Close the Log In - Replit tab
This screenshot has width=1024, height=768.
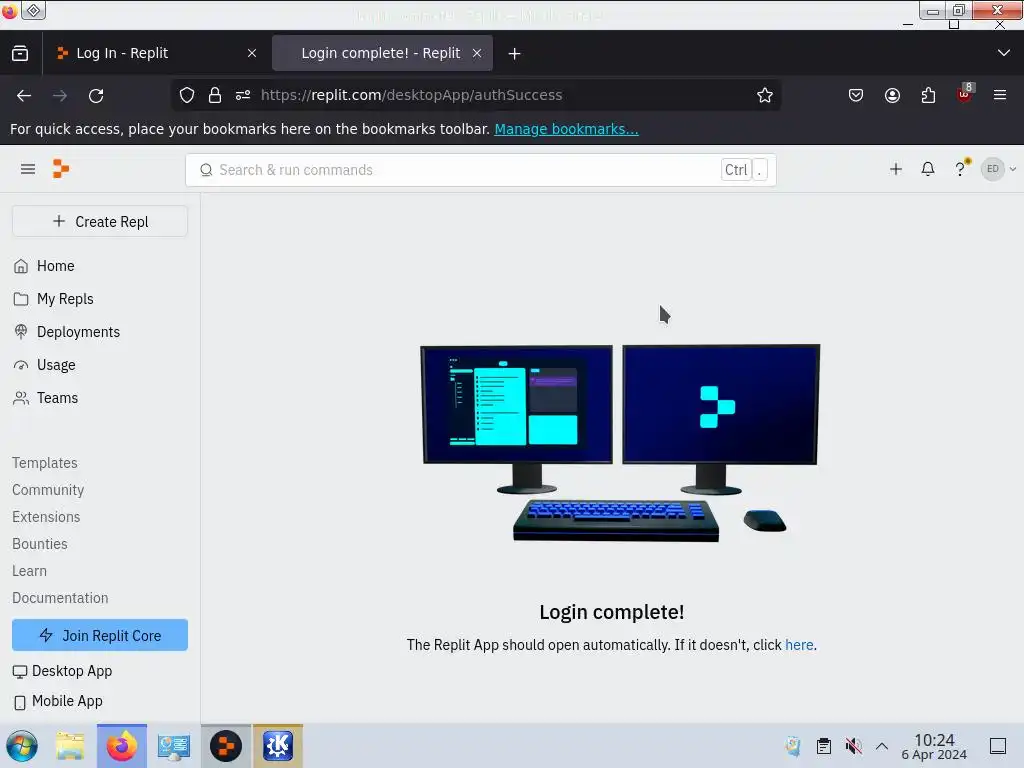[252, 54]
